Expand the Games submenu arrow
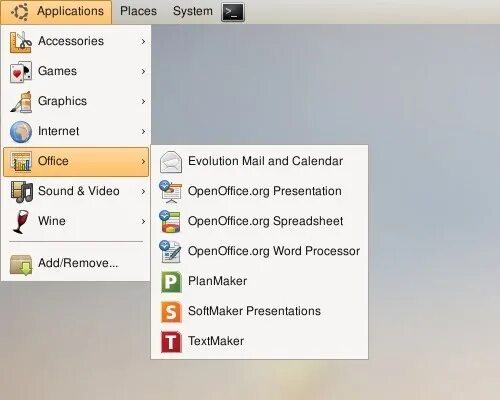The height and width of the screenshot is (400, 500). click(143, 71)
